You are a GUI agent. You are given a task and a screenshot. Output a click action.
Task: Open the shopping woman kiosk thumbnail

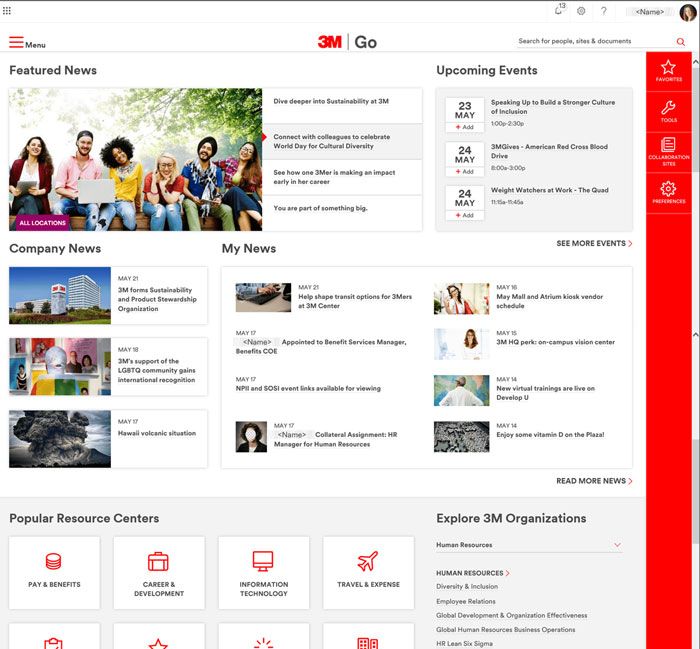click(x=461, y=299)
